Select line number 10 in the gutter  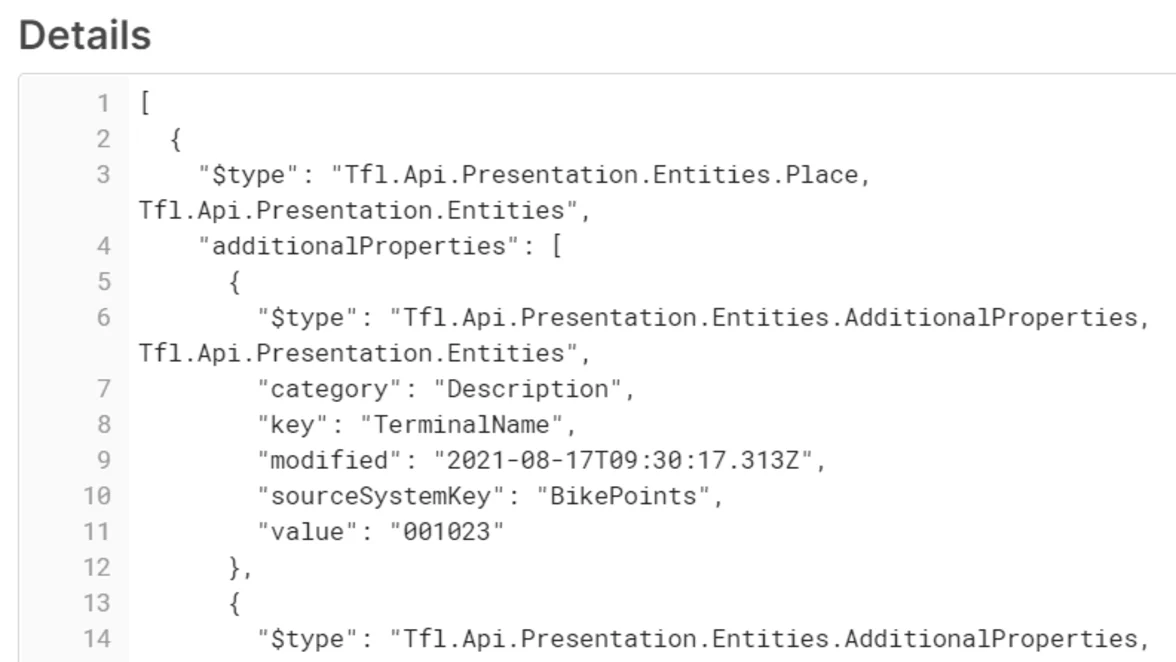(x=98, y=496)
